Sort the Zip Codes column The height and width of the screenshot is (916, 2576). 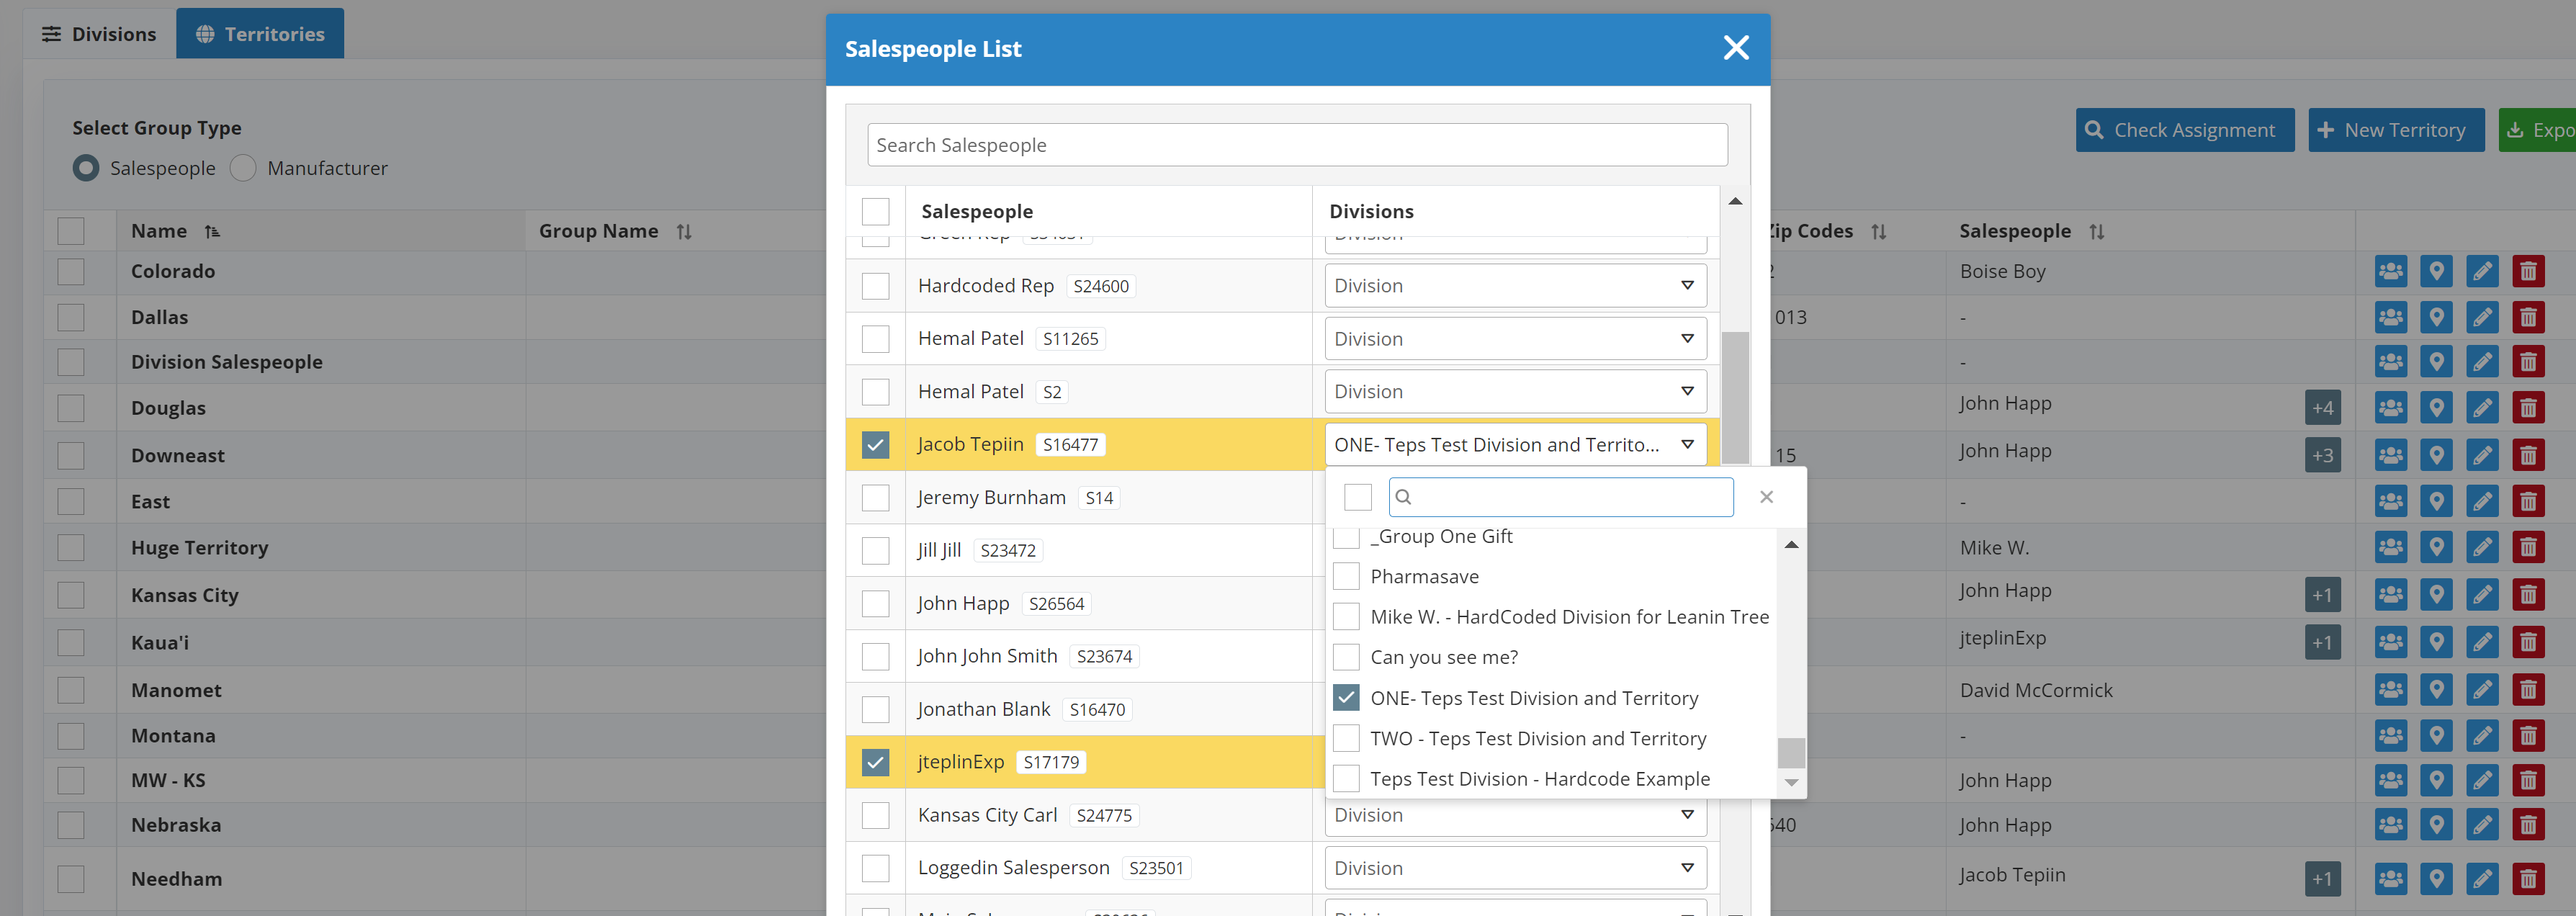point(1879,231)
